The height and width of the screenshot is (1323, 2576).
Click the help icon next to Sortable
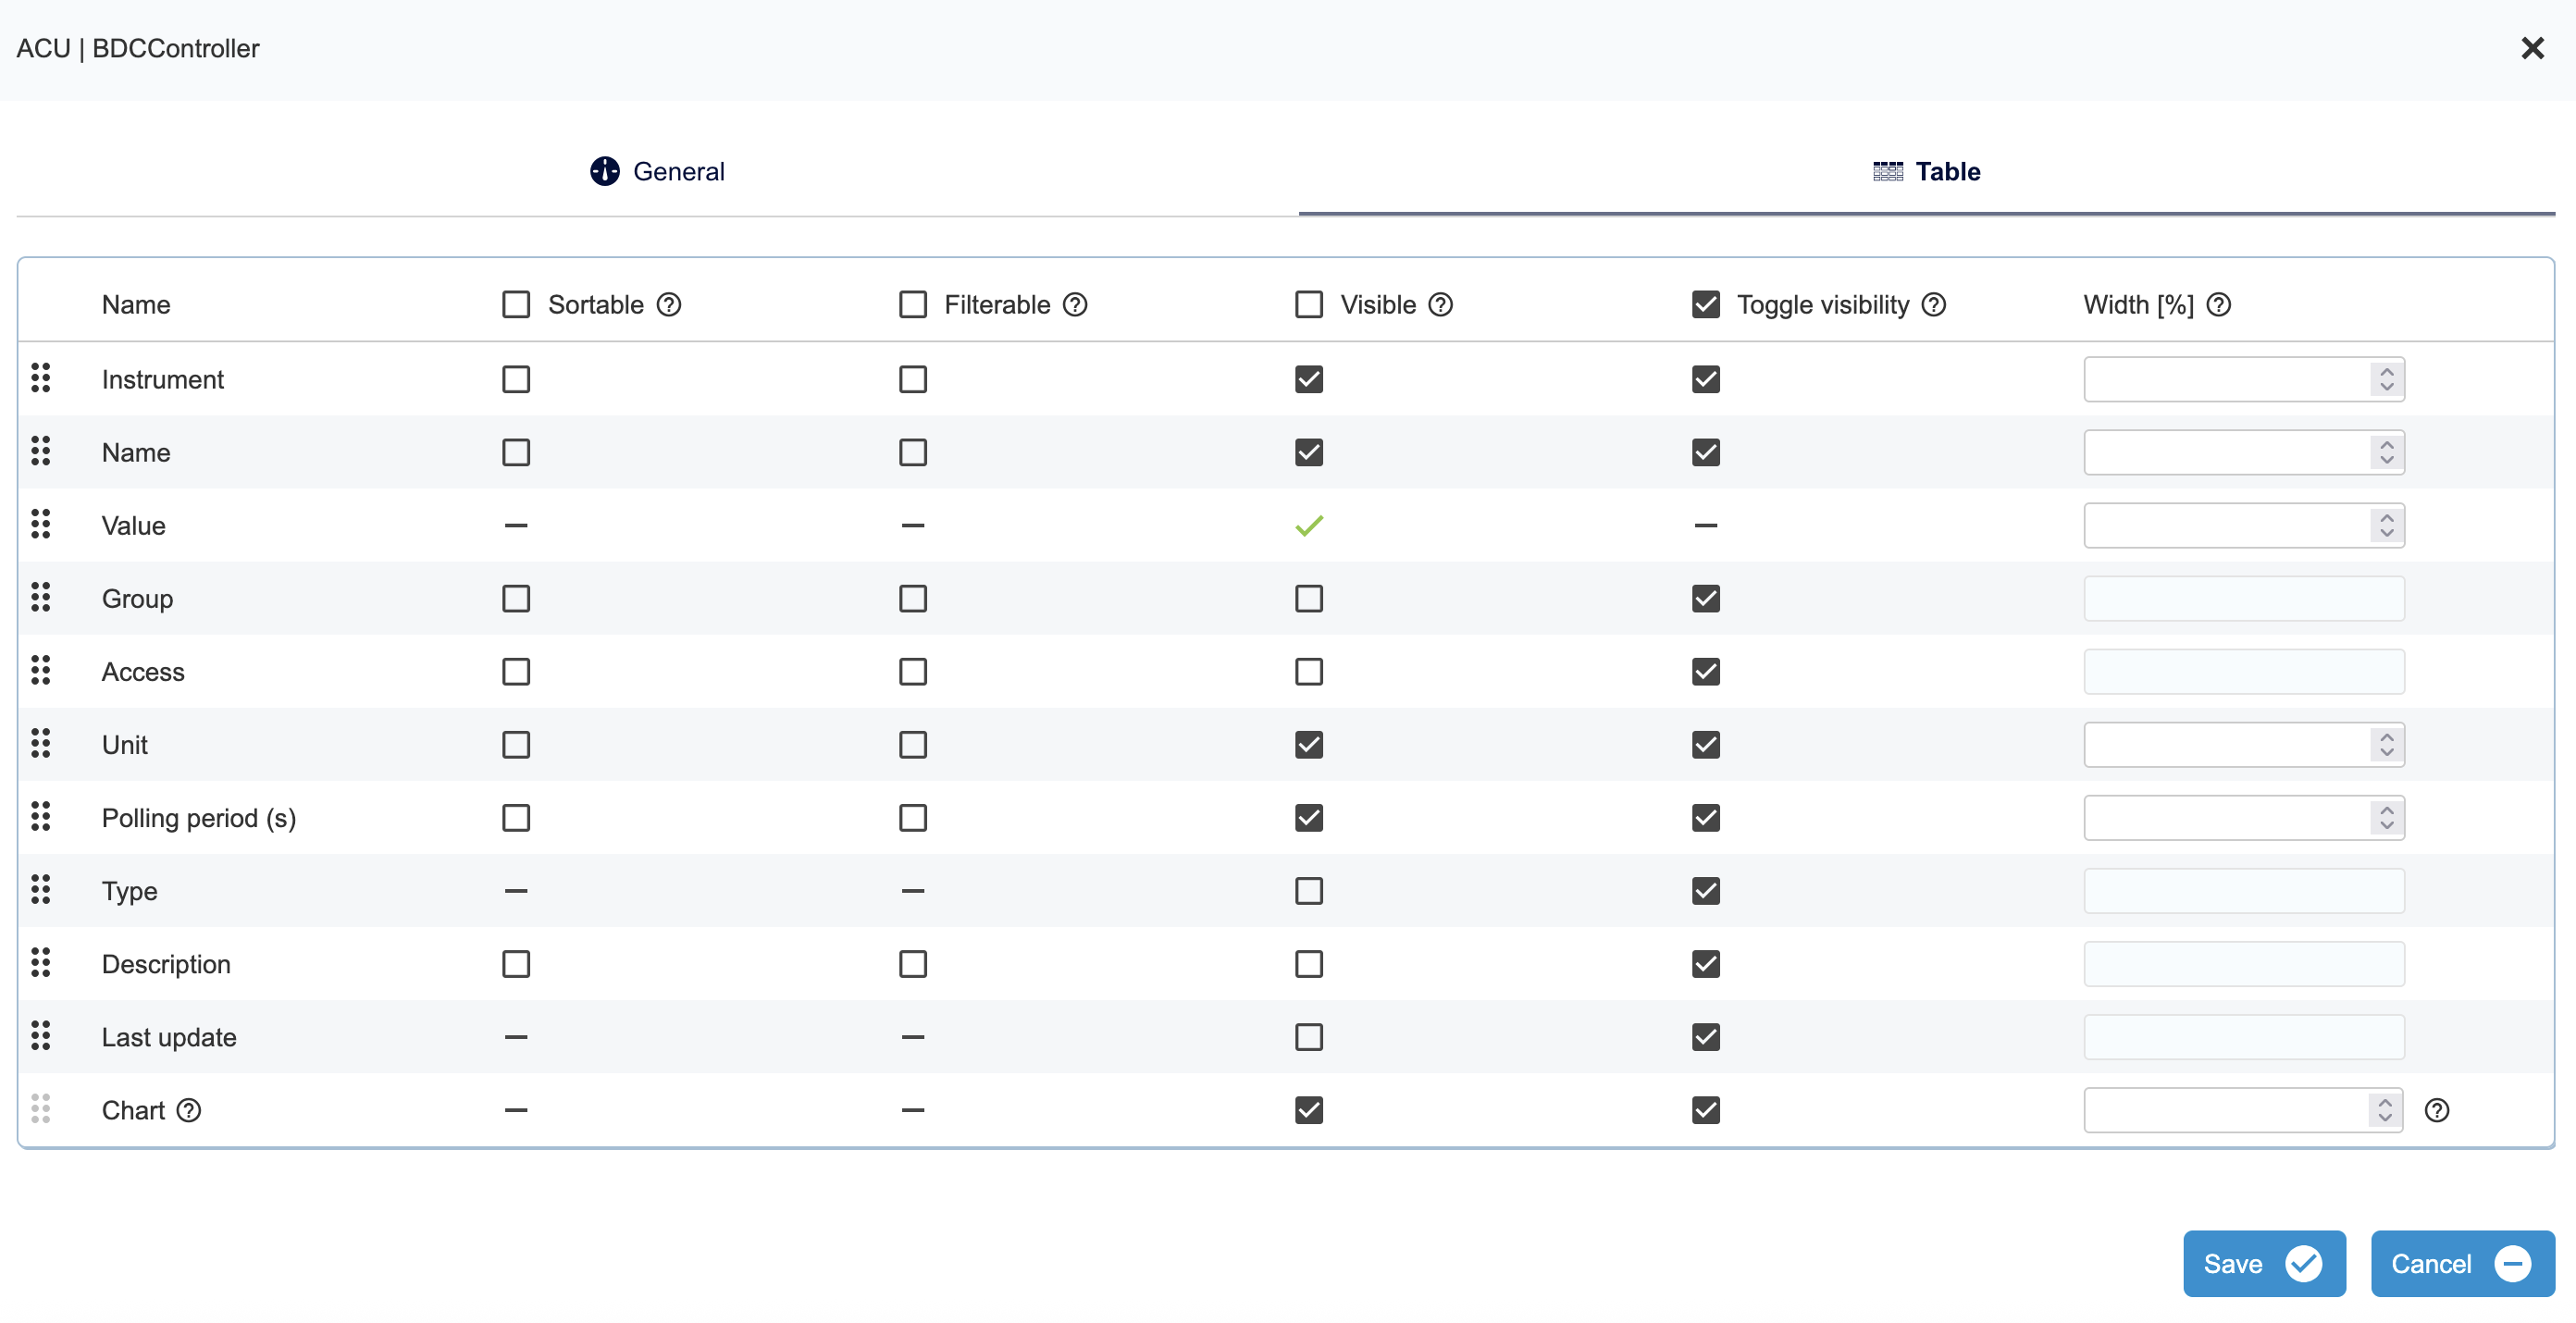[669, 304]
